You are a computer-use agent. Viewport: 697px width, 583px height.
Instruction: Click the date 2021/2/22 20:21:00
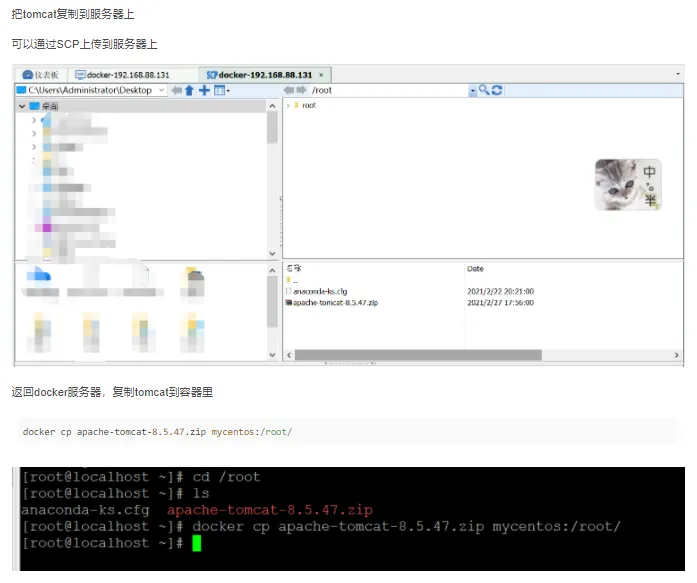[500, 291]
